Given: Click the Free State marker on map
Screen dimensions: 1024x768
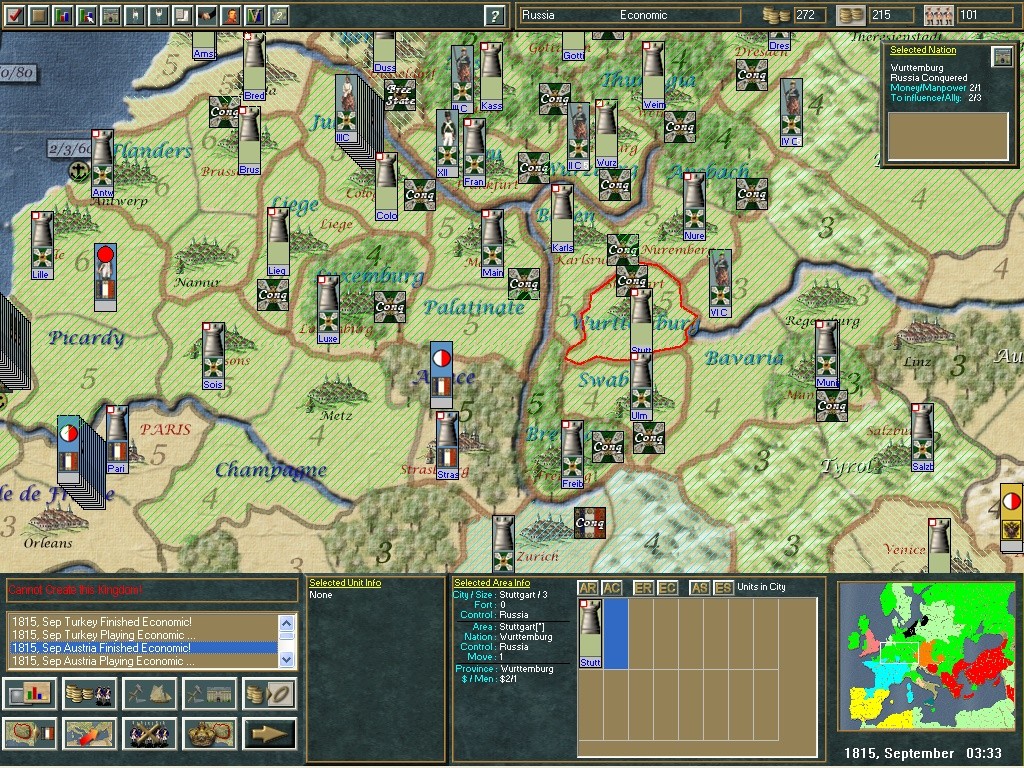Looking at the screenshot, I should (x=400, y=96).
